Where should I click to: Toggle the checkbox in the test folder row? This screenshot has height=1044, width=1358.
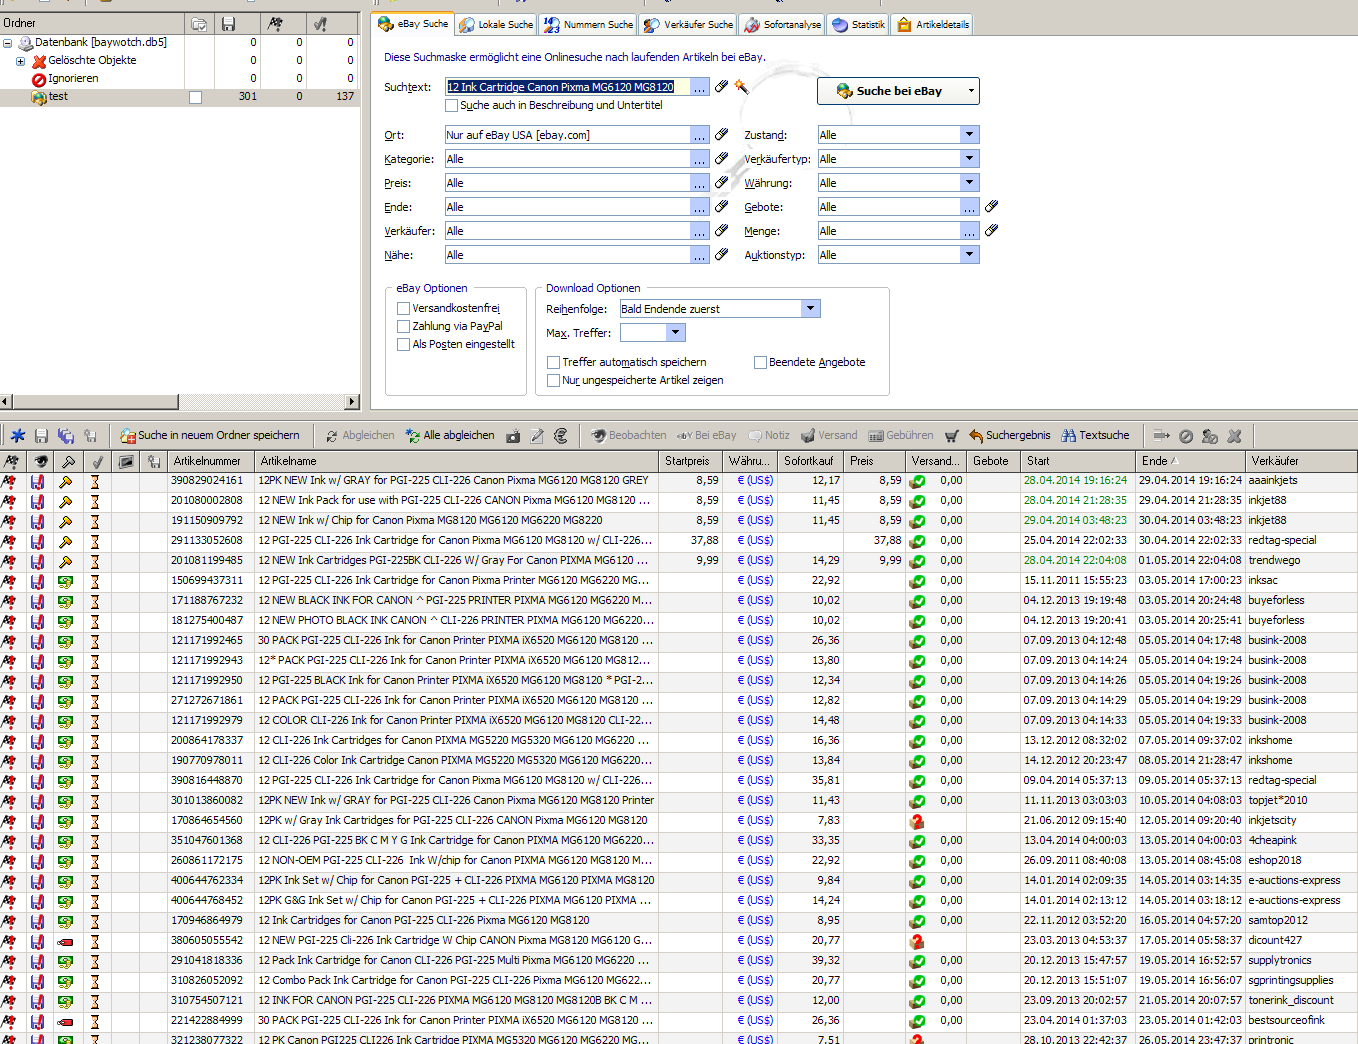coord(195,97)
